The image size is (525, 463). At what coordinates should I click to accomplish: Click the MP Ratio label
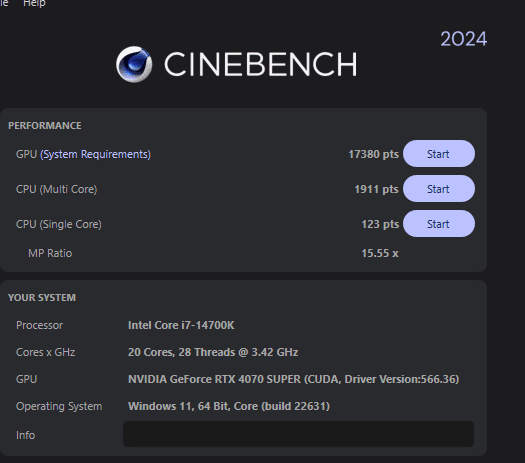point(50,253)
